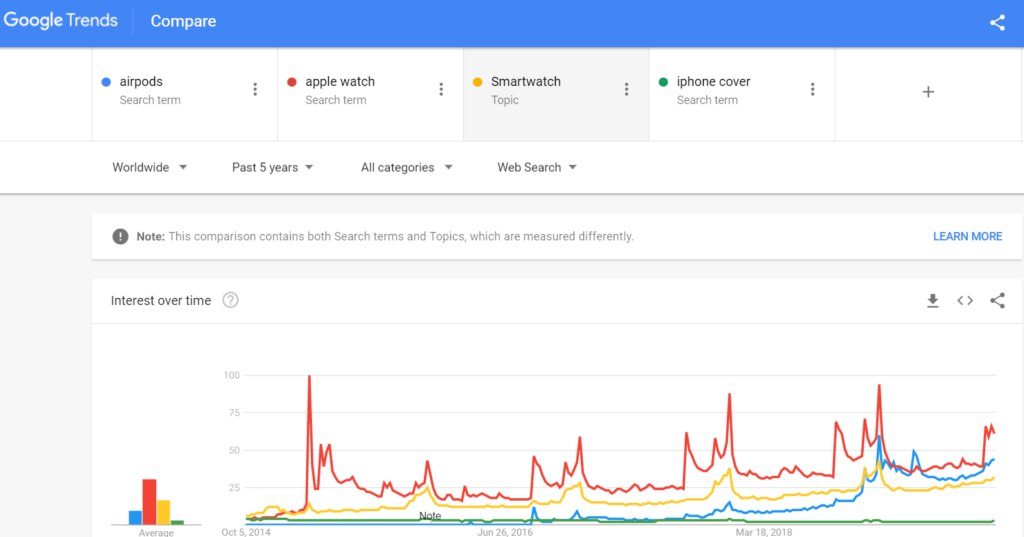The width and height of the screenshot is (1024, 537).
Task: Go to the Google Trends home logo
Action: click(x=61, y=21)
